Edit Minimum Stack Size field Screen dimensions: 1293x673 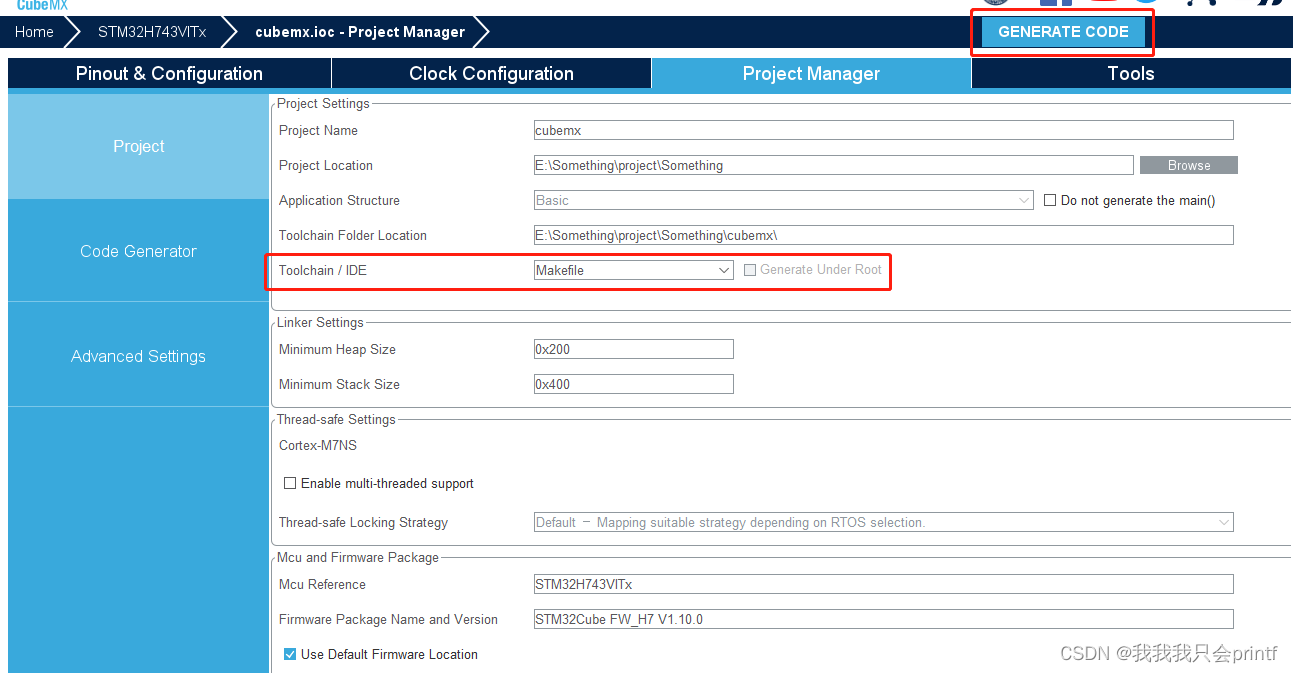coord(633,384)
